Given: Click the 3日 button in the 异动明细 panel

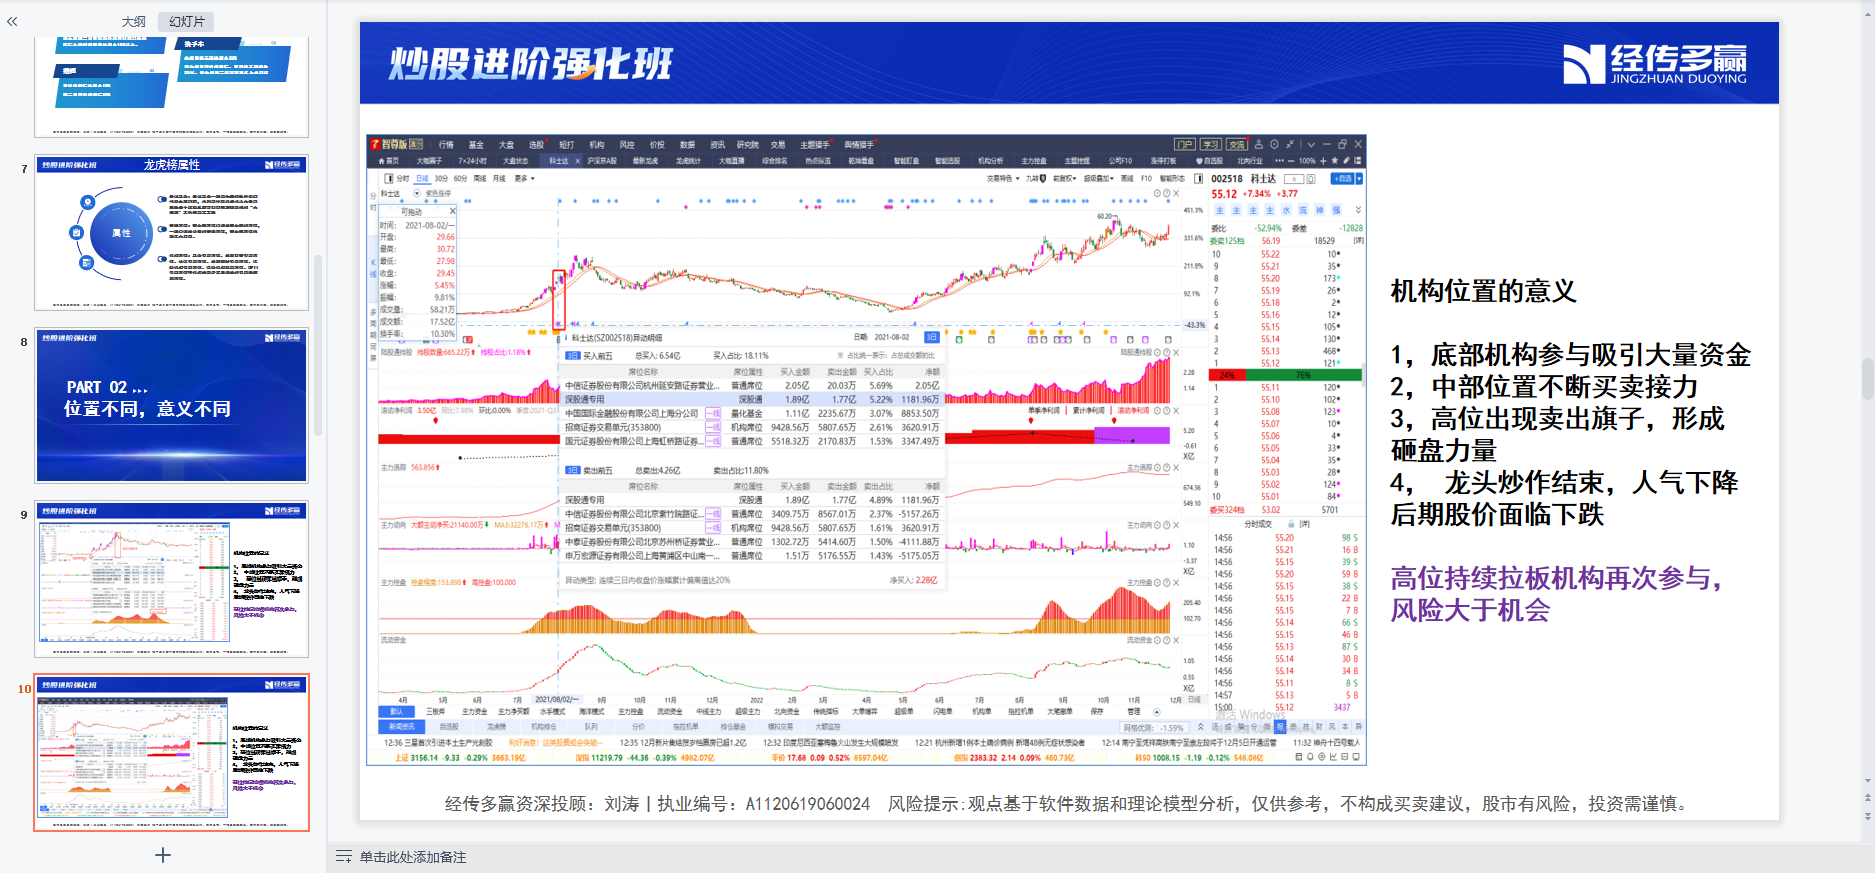Looking at the screenshot, I should [931, 337].
